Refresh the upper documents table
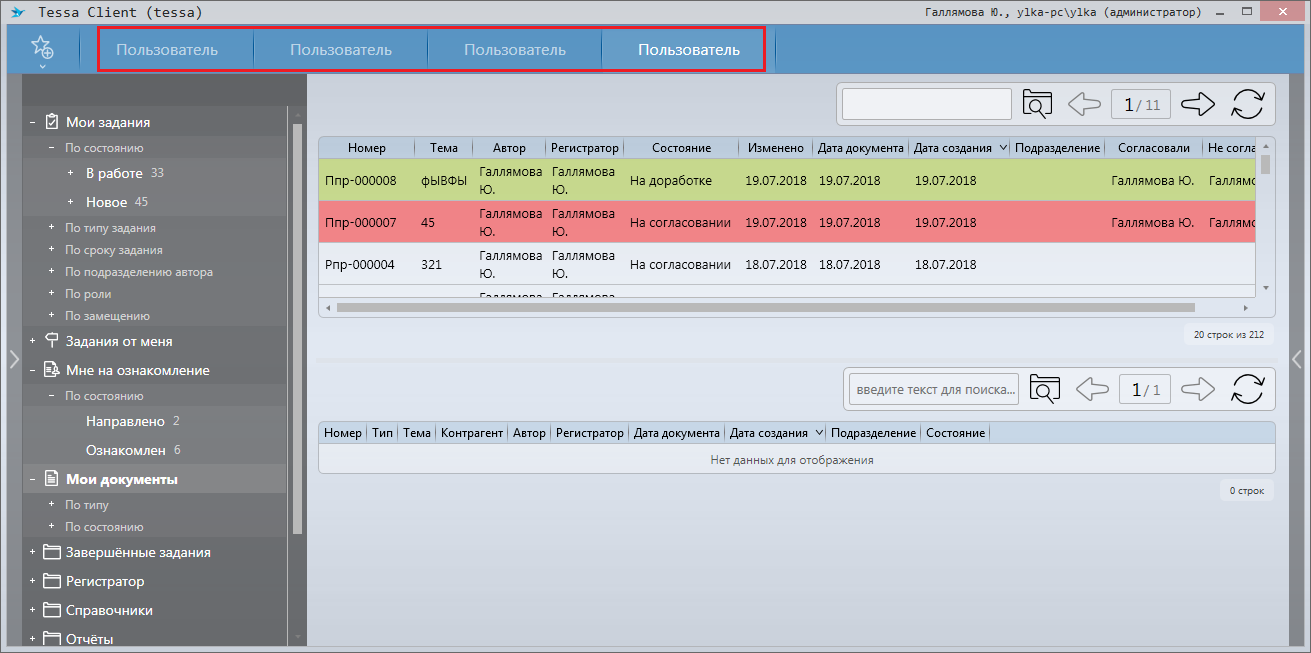 [1247, 104]
